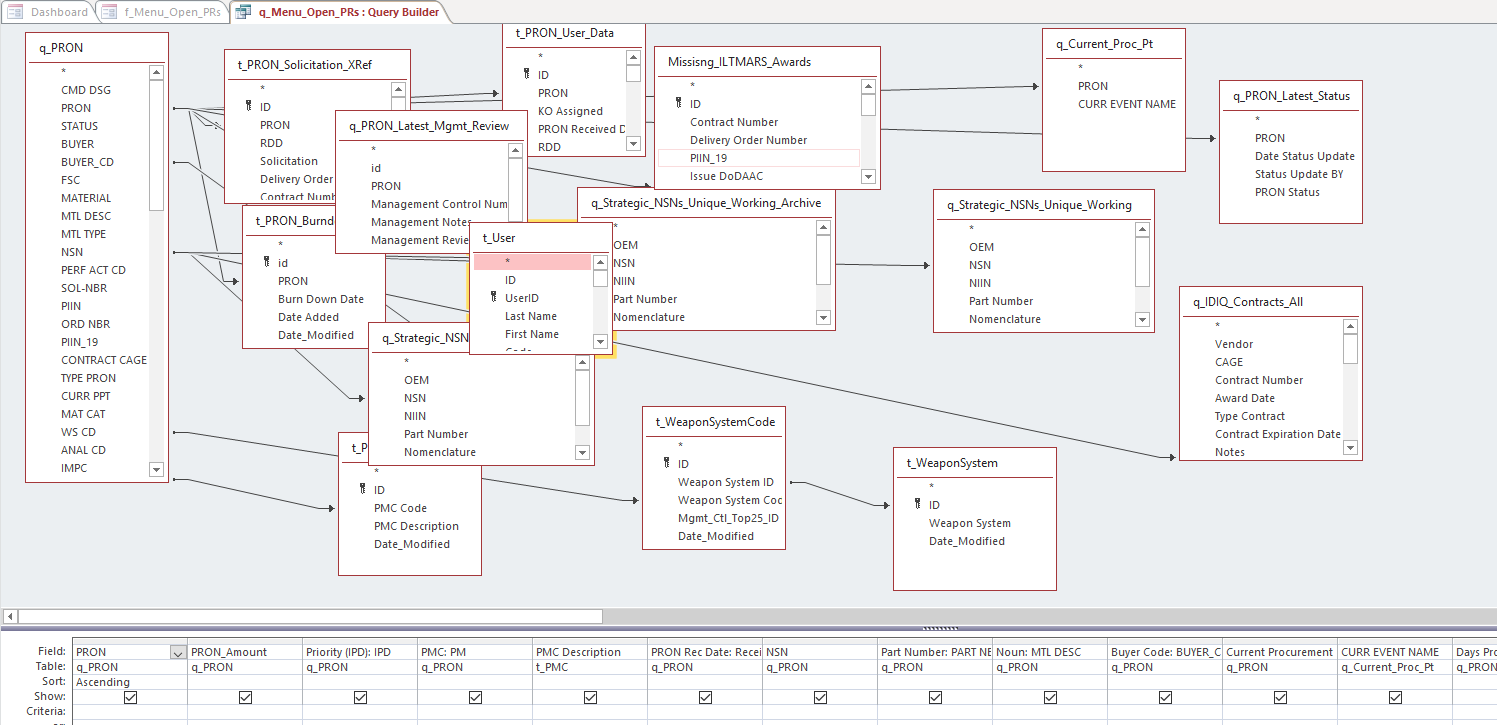
Task: Click Criteria cell under PRON column
Action: tap(130, 712)
